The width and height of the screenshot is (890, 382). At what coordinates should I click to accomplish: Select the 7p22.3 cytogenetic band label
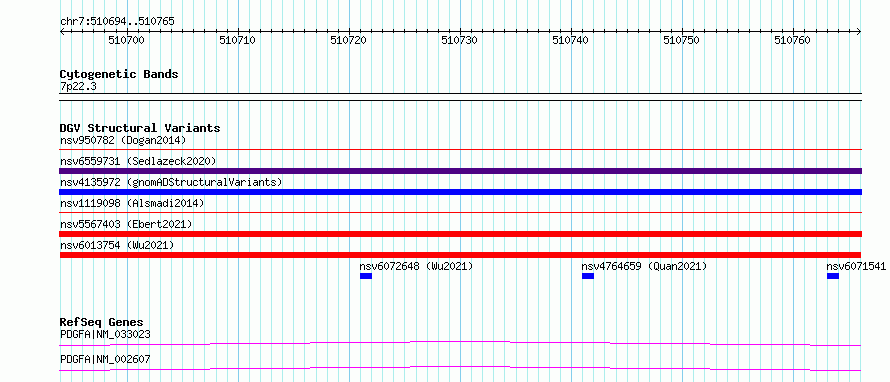(78, 86)
